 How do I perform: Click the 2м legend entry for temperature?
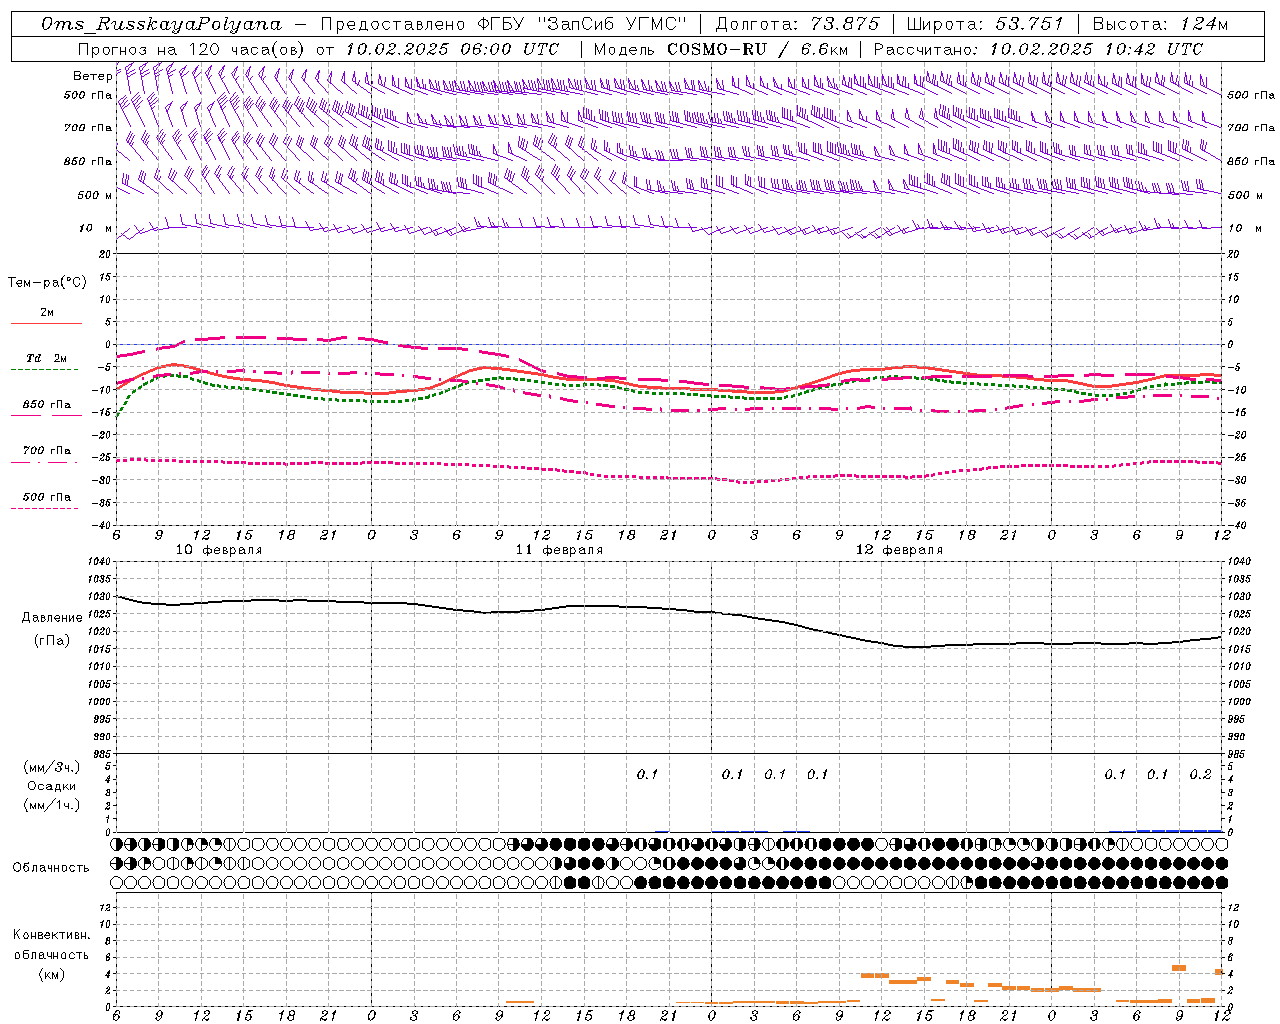tap(46, 313)
